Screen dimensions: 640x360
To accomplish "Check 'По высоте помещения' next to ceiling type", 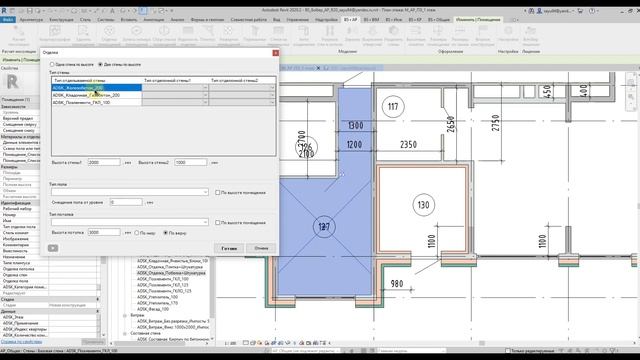I will tap(218, 222).
